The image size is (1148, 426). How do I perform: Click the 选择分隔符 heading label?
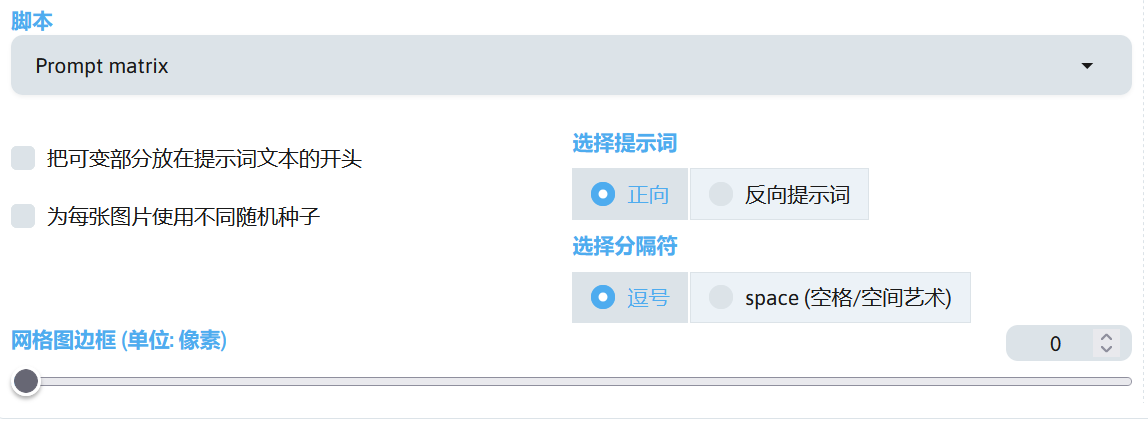624,246
